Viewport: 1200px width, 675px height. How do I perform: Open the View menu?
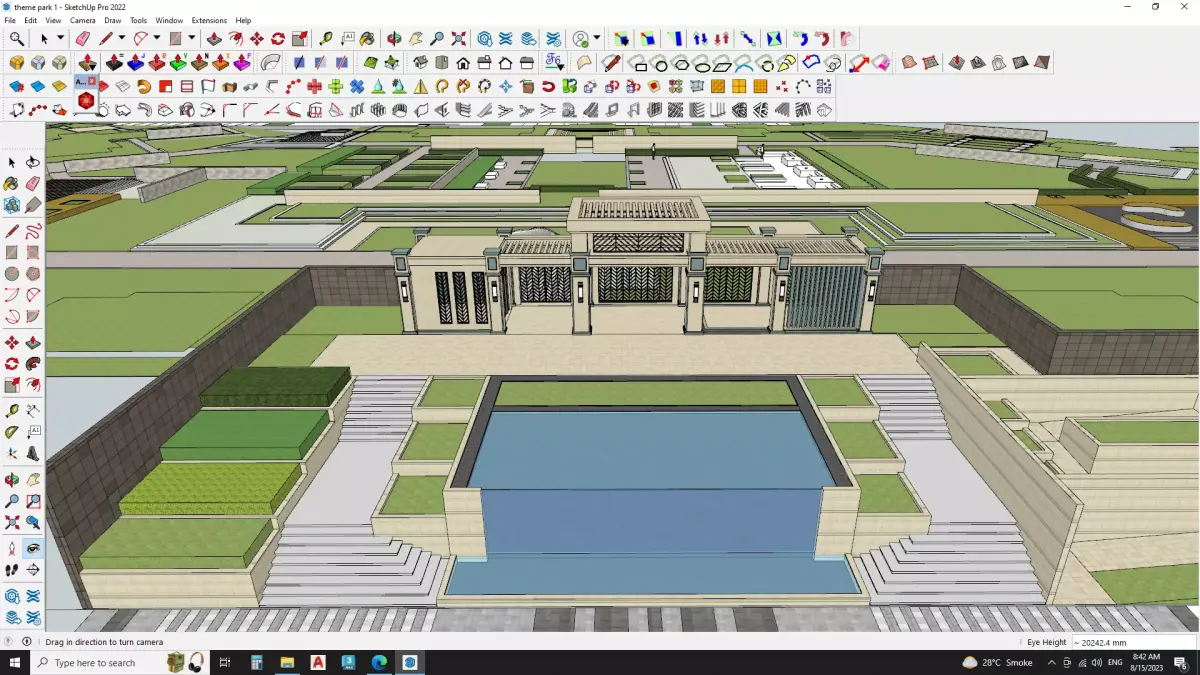pyautogui.click(x=53, y=20)
